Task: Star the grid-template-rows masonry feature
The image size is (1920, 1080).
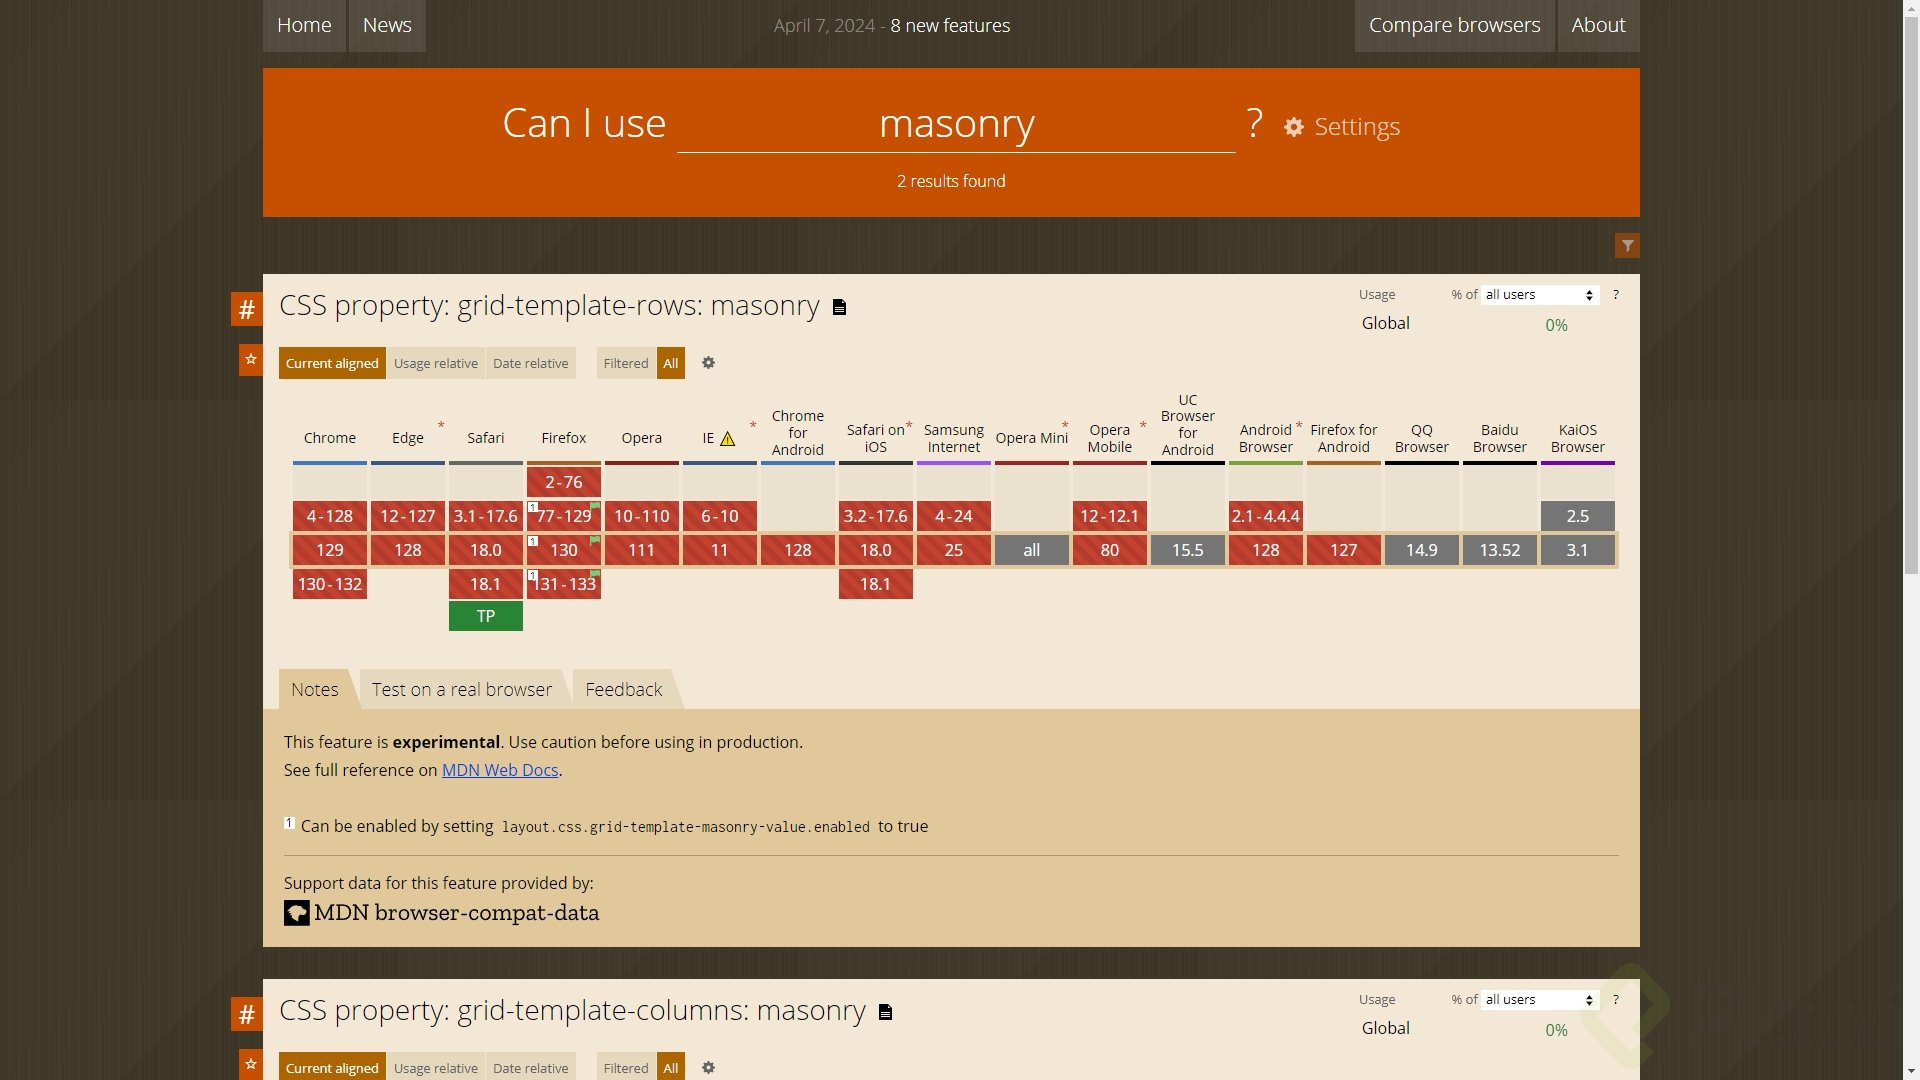Action: point(251,360)
